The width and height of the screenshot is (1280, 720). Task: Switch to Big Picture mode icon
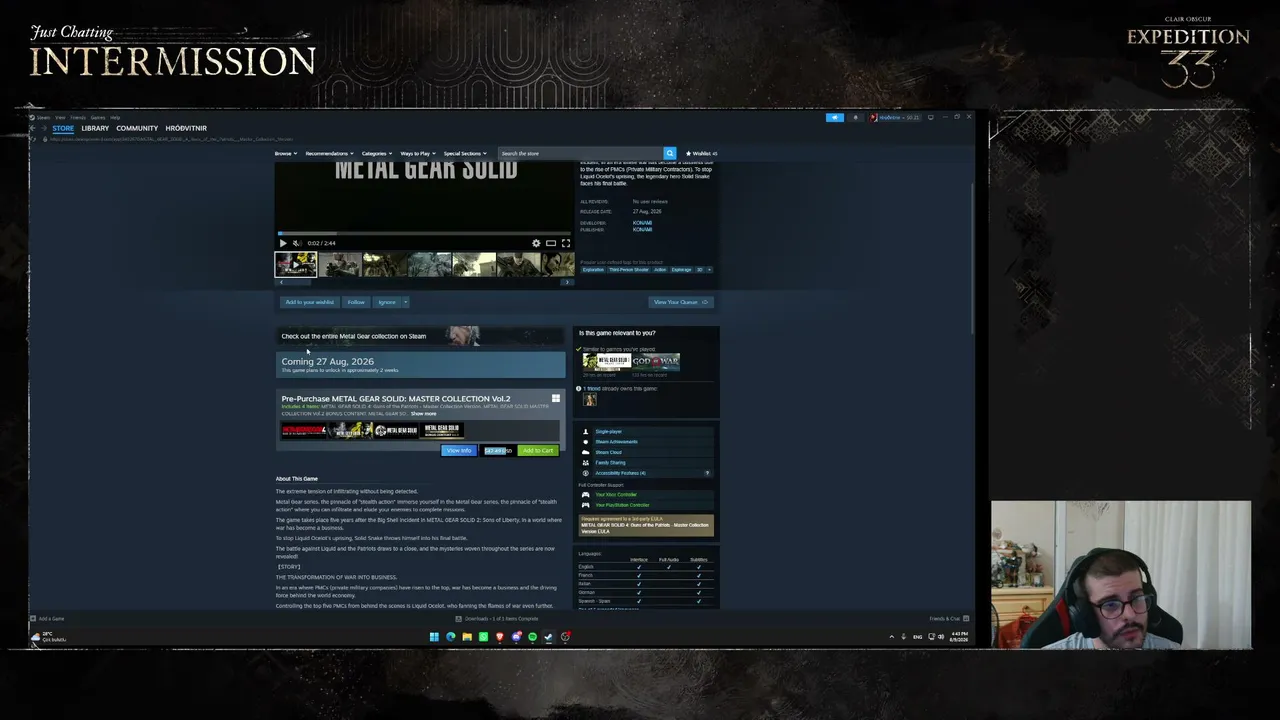(x=931, y=117)
